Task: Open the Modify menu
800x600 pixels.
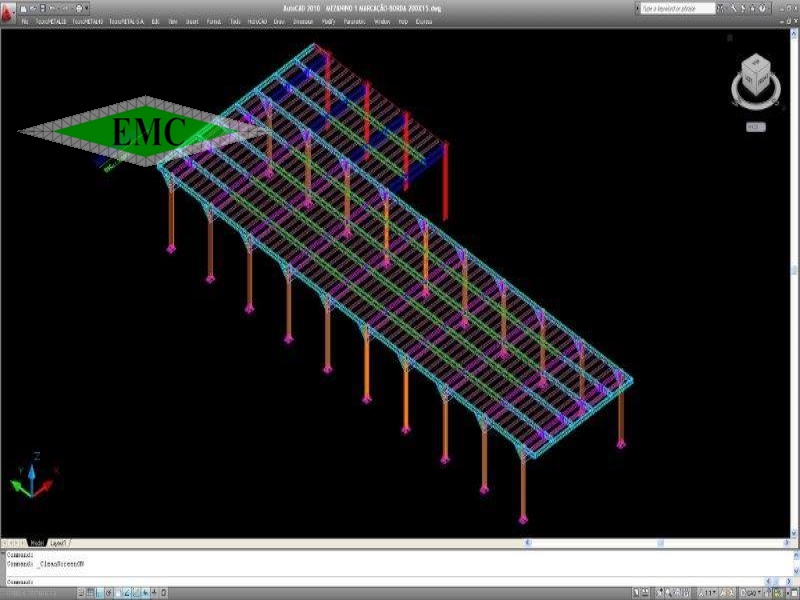Action: [x=328, y=20]
